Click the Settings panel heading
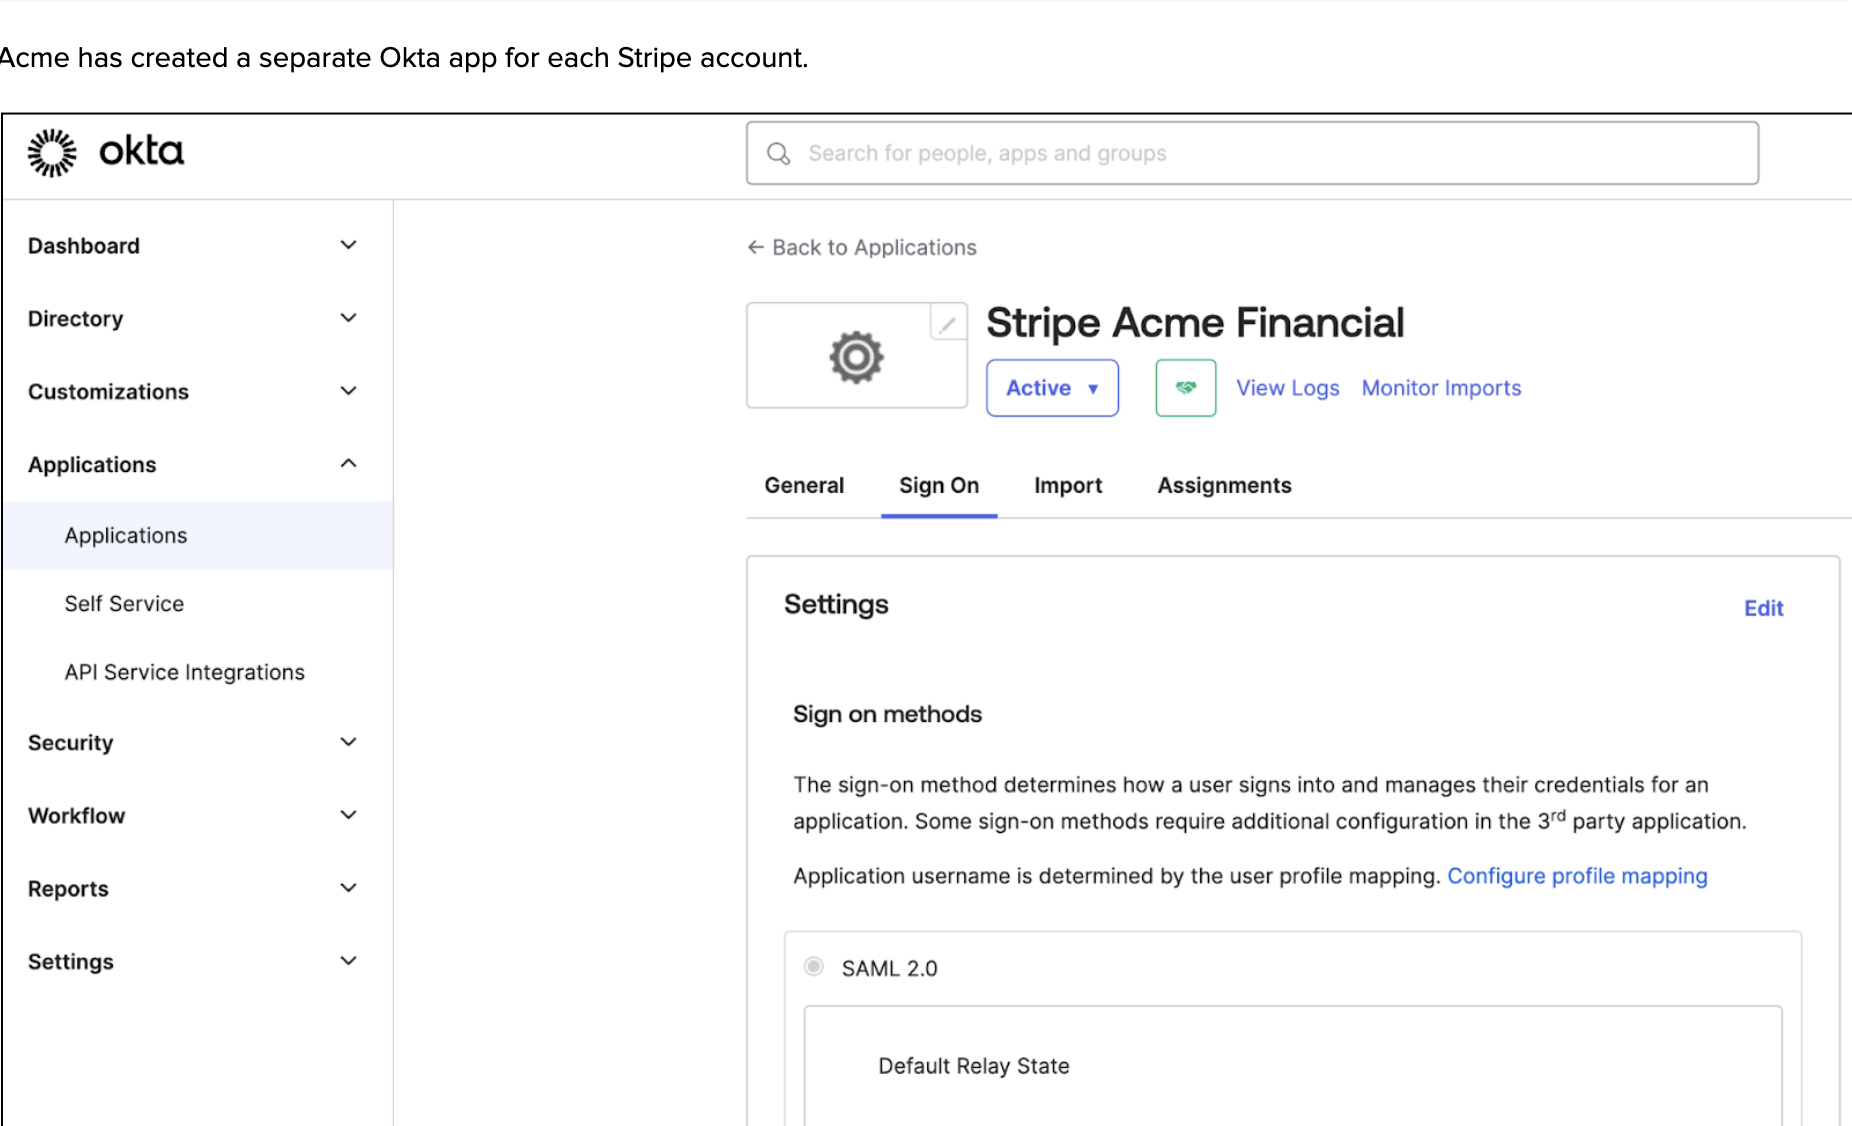The image size is (1852, 1126). coord(836,604)
